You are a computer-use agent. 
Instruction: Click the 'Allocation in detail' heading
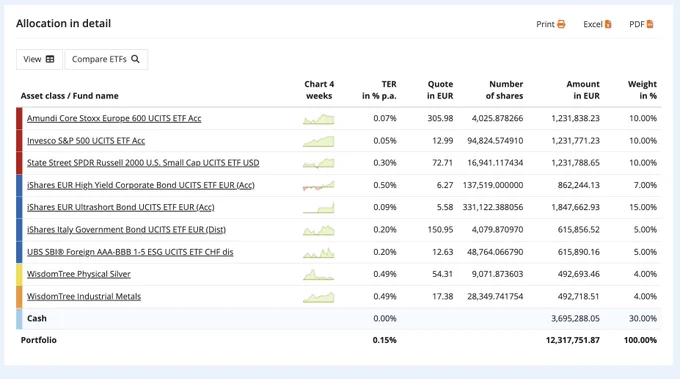click(63, 23)
